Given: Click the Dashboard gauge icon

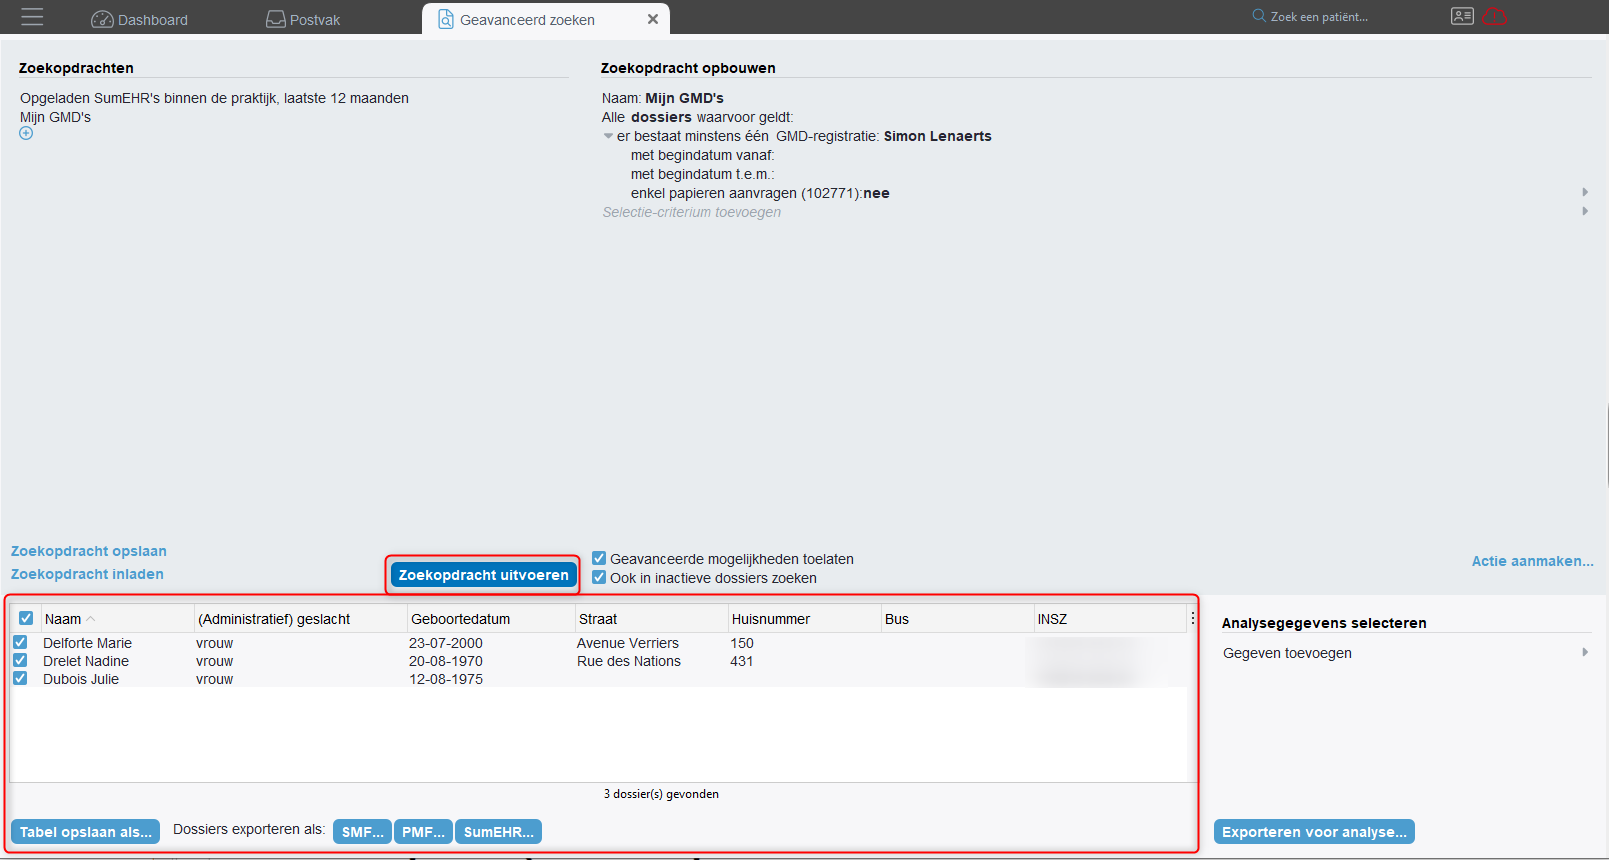Looking at the screenshot, I should [102, 19].
